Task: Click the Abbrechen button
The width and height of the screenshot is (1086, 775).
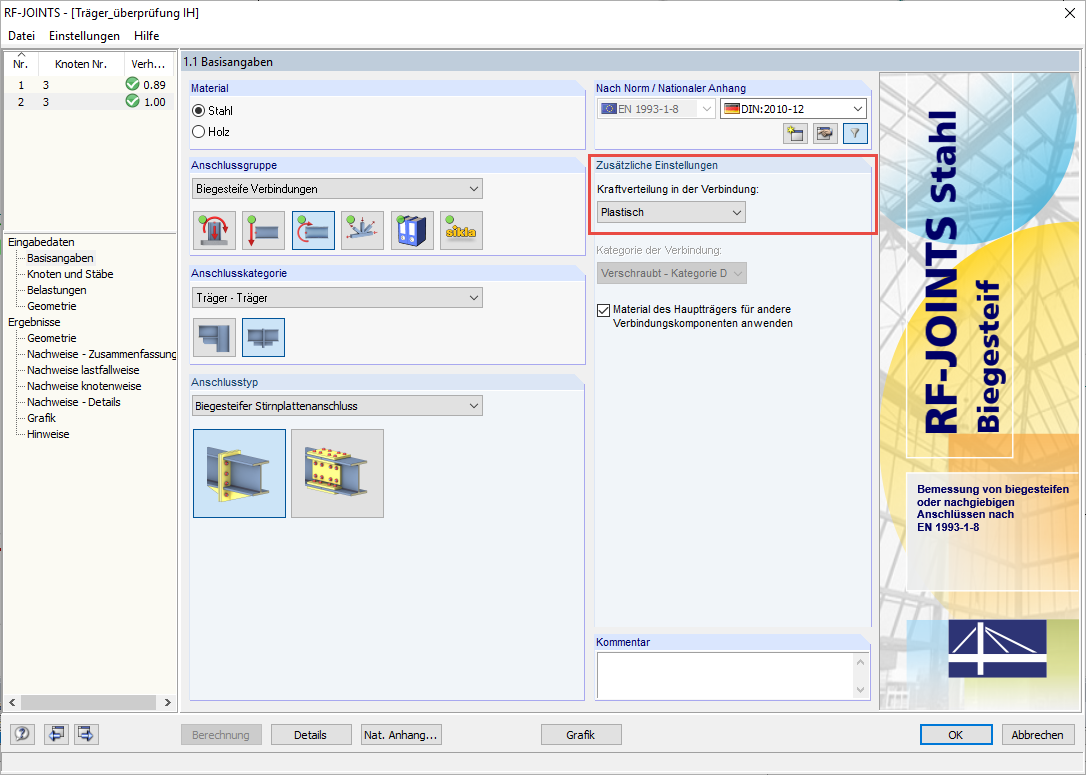Action: 1038,735
